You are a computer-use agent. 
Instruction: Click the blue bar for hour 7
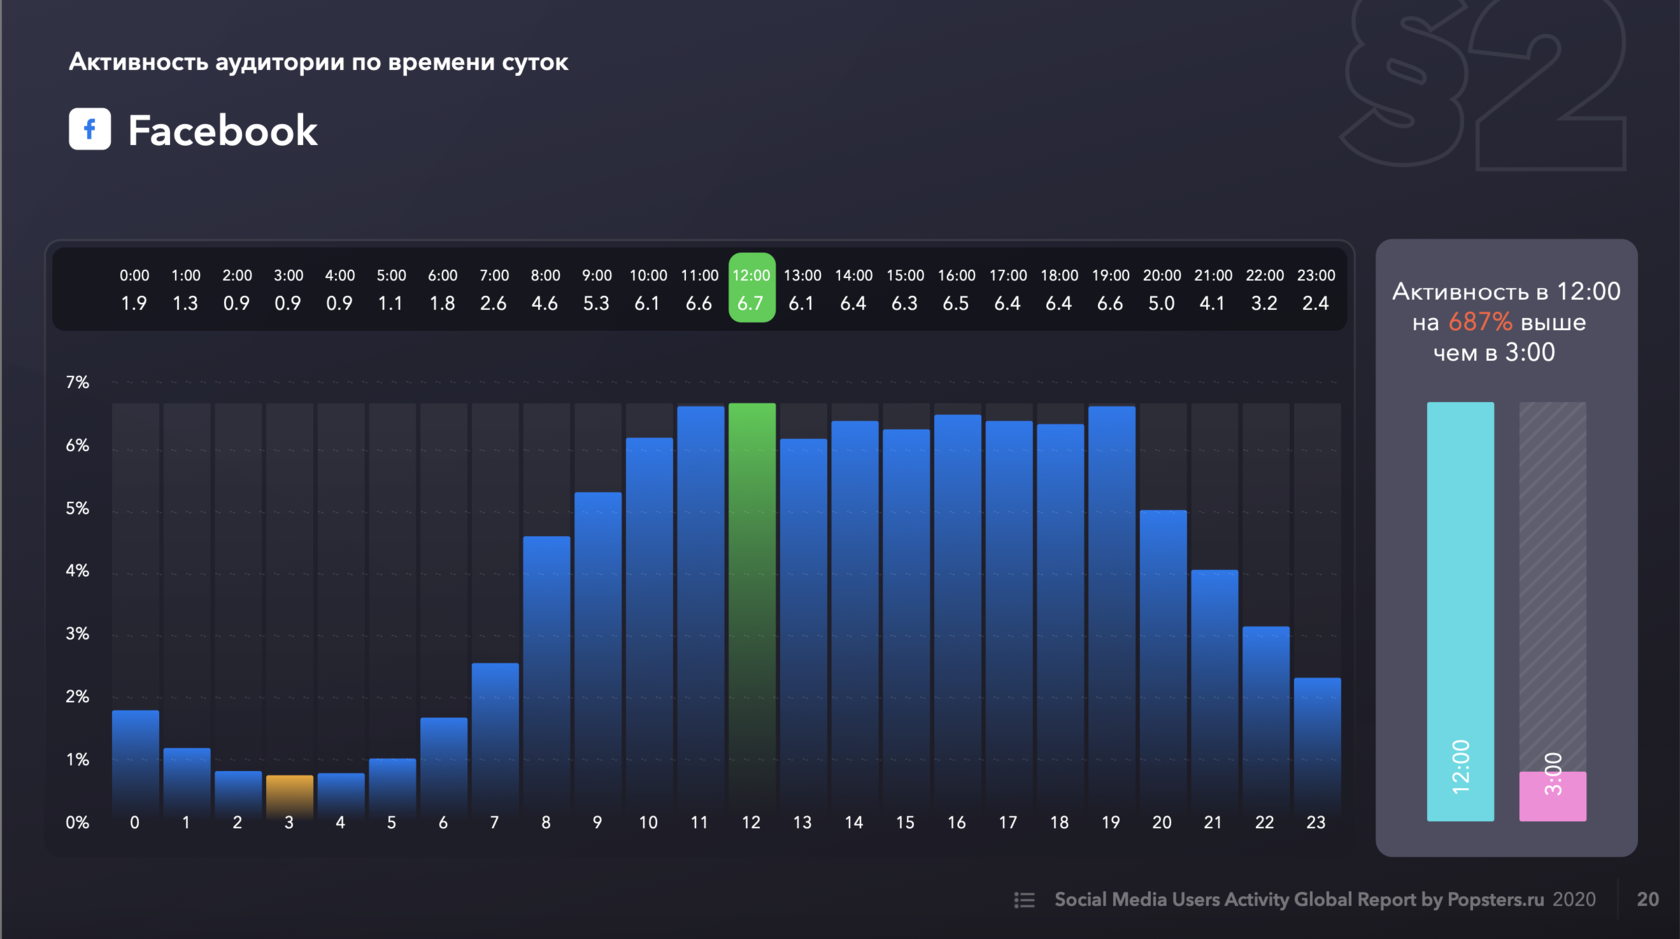(x=495, y=742)
